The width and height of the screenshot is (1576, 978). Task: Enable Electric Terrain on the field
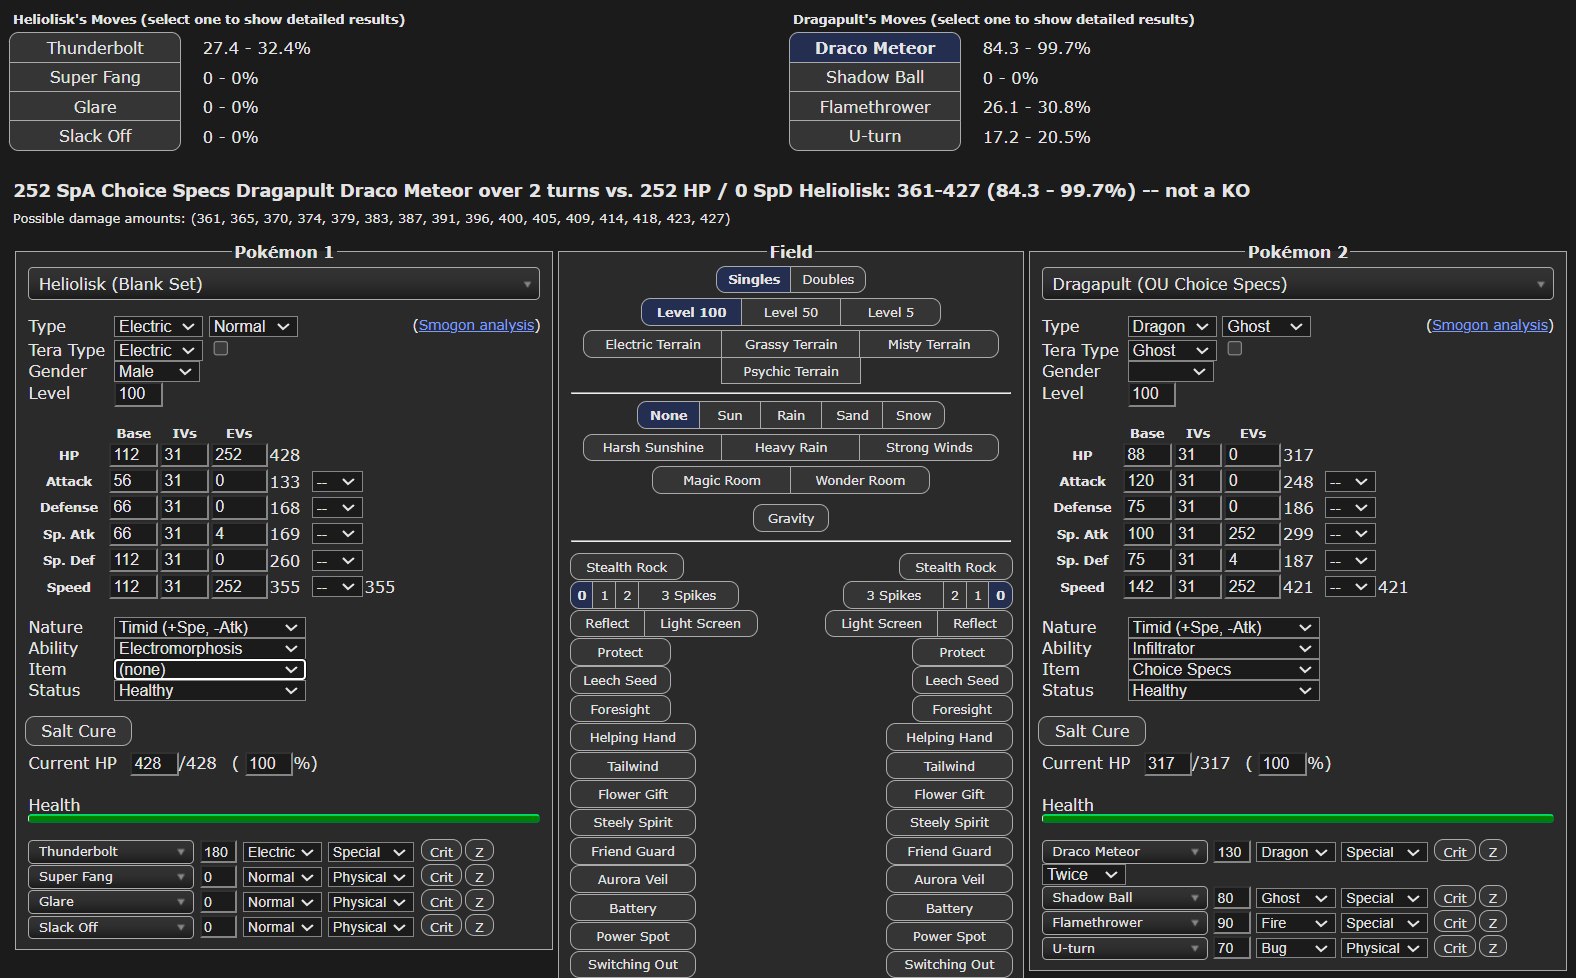click(653, 344)
